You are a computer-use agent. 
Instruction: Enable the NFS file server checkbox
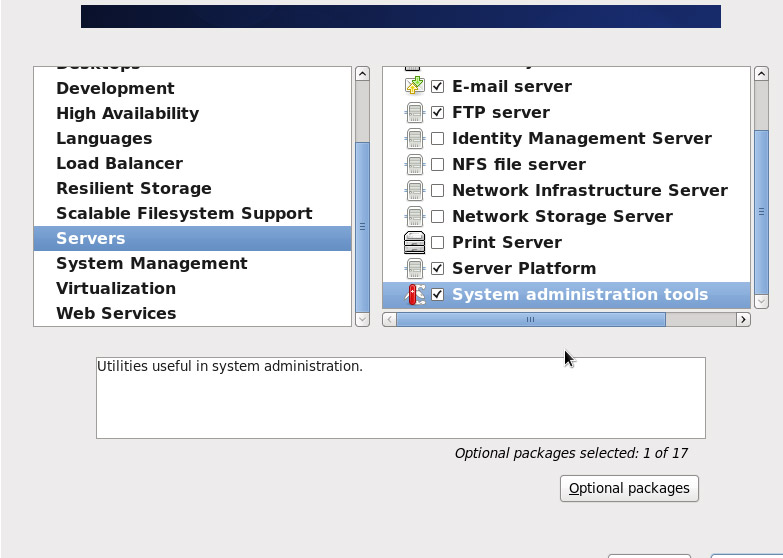click(x=437, y=164)
